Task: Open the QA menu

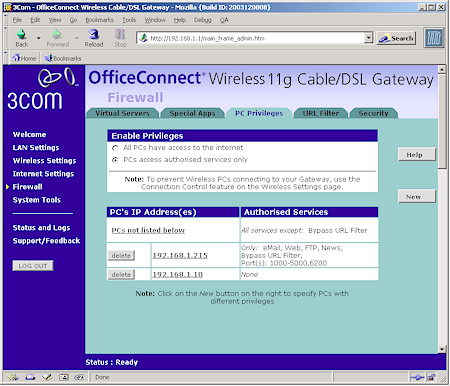Action: click(x=224, y=20)
